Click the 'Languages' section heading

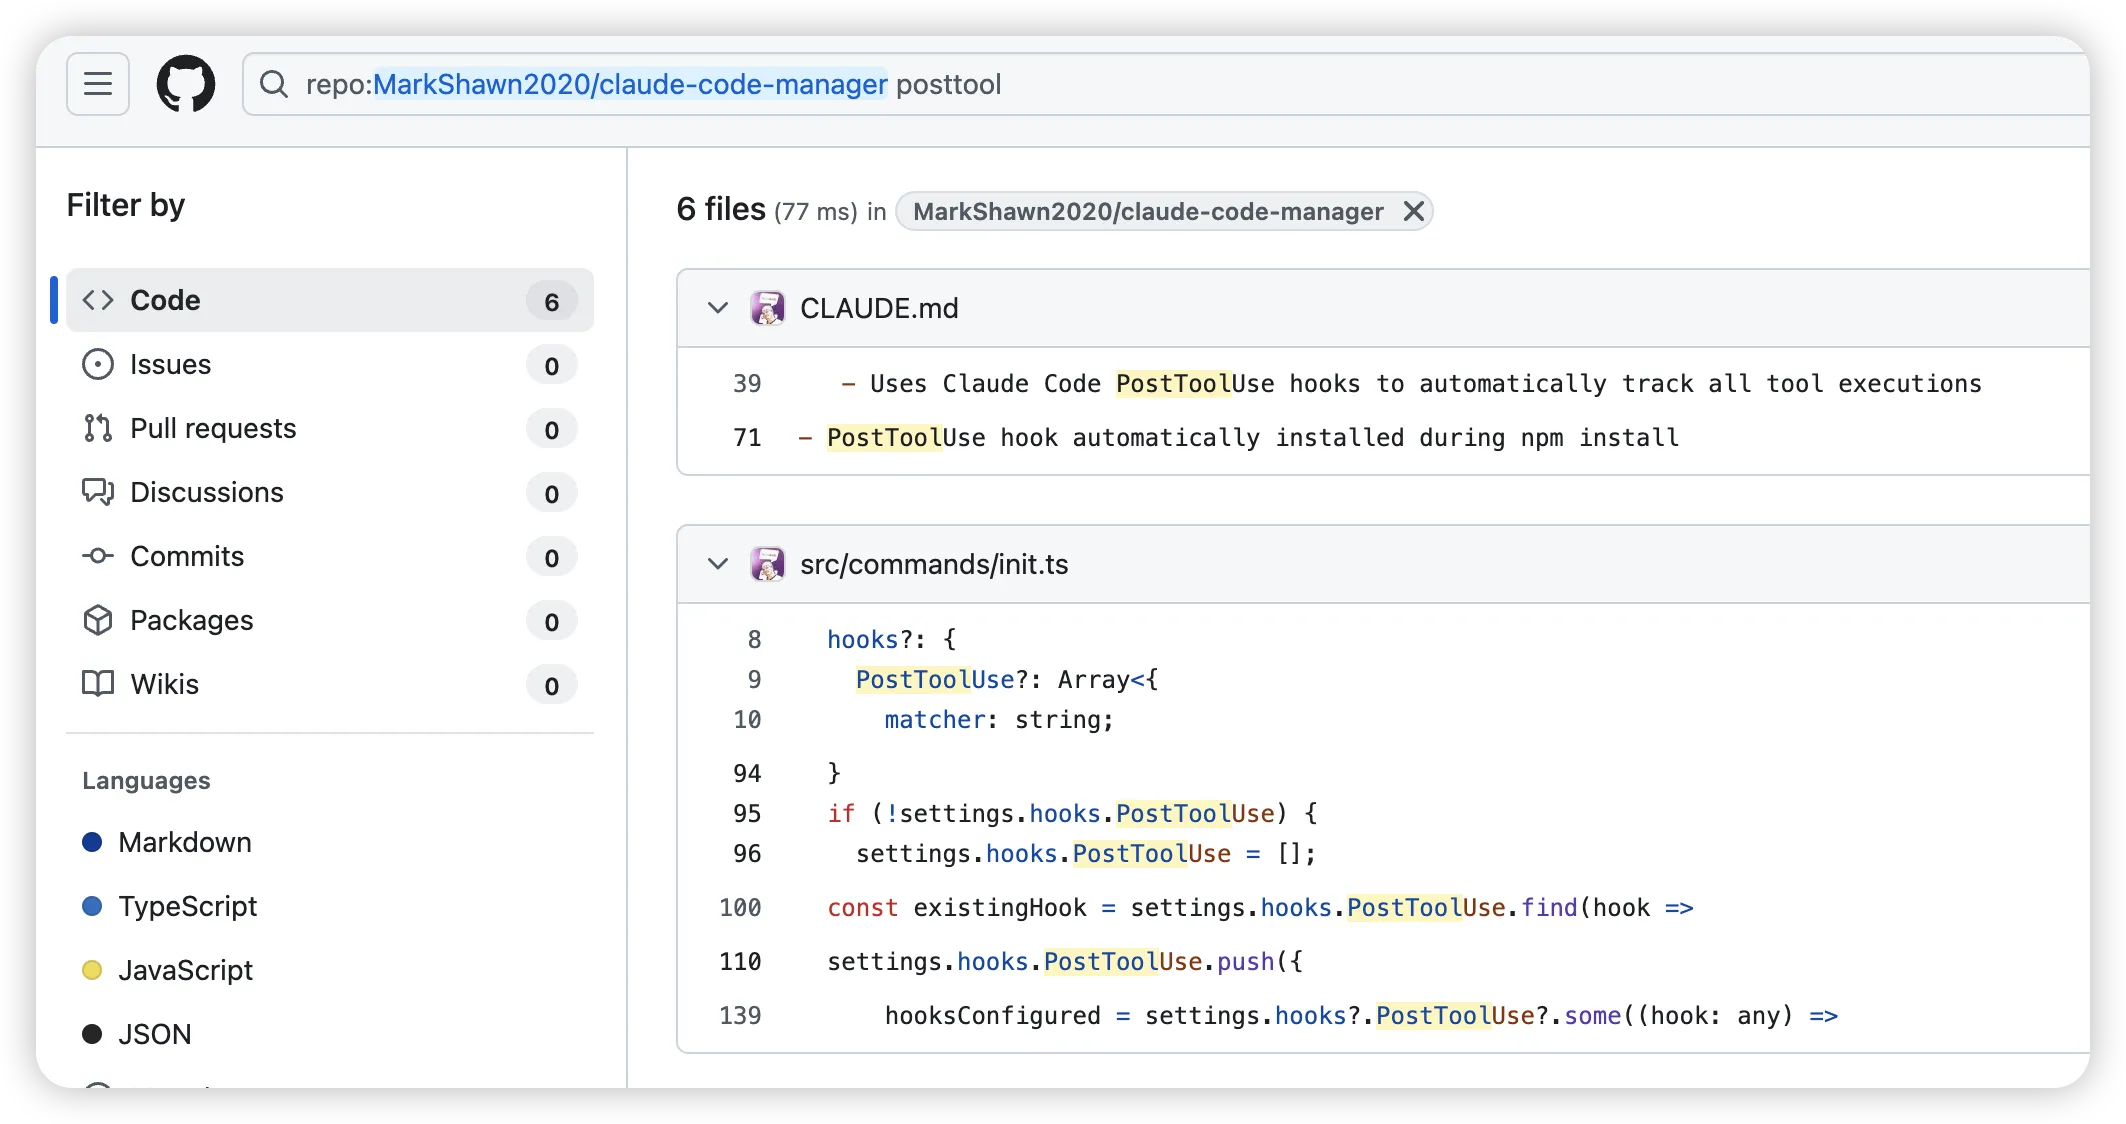[x=146, y=781]
